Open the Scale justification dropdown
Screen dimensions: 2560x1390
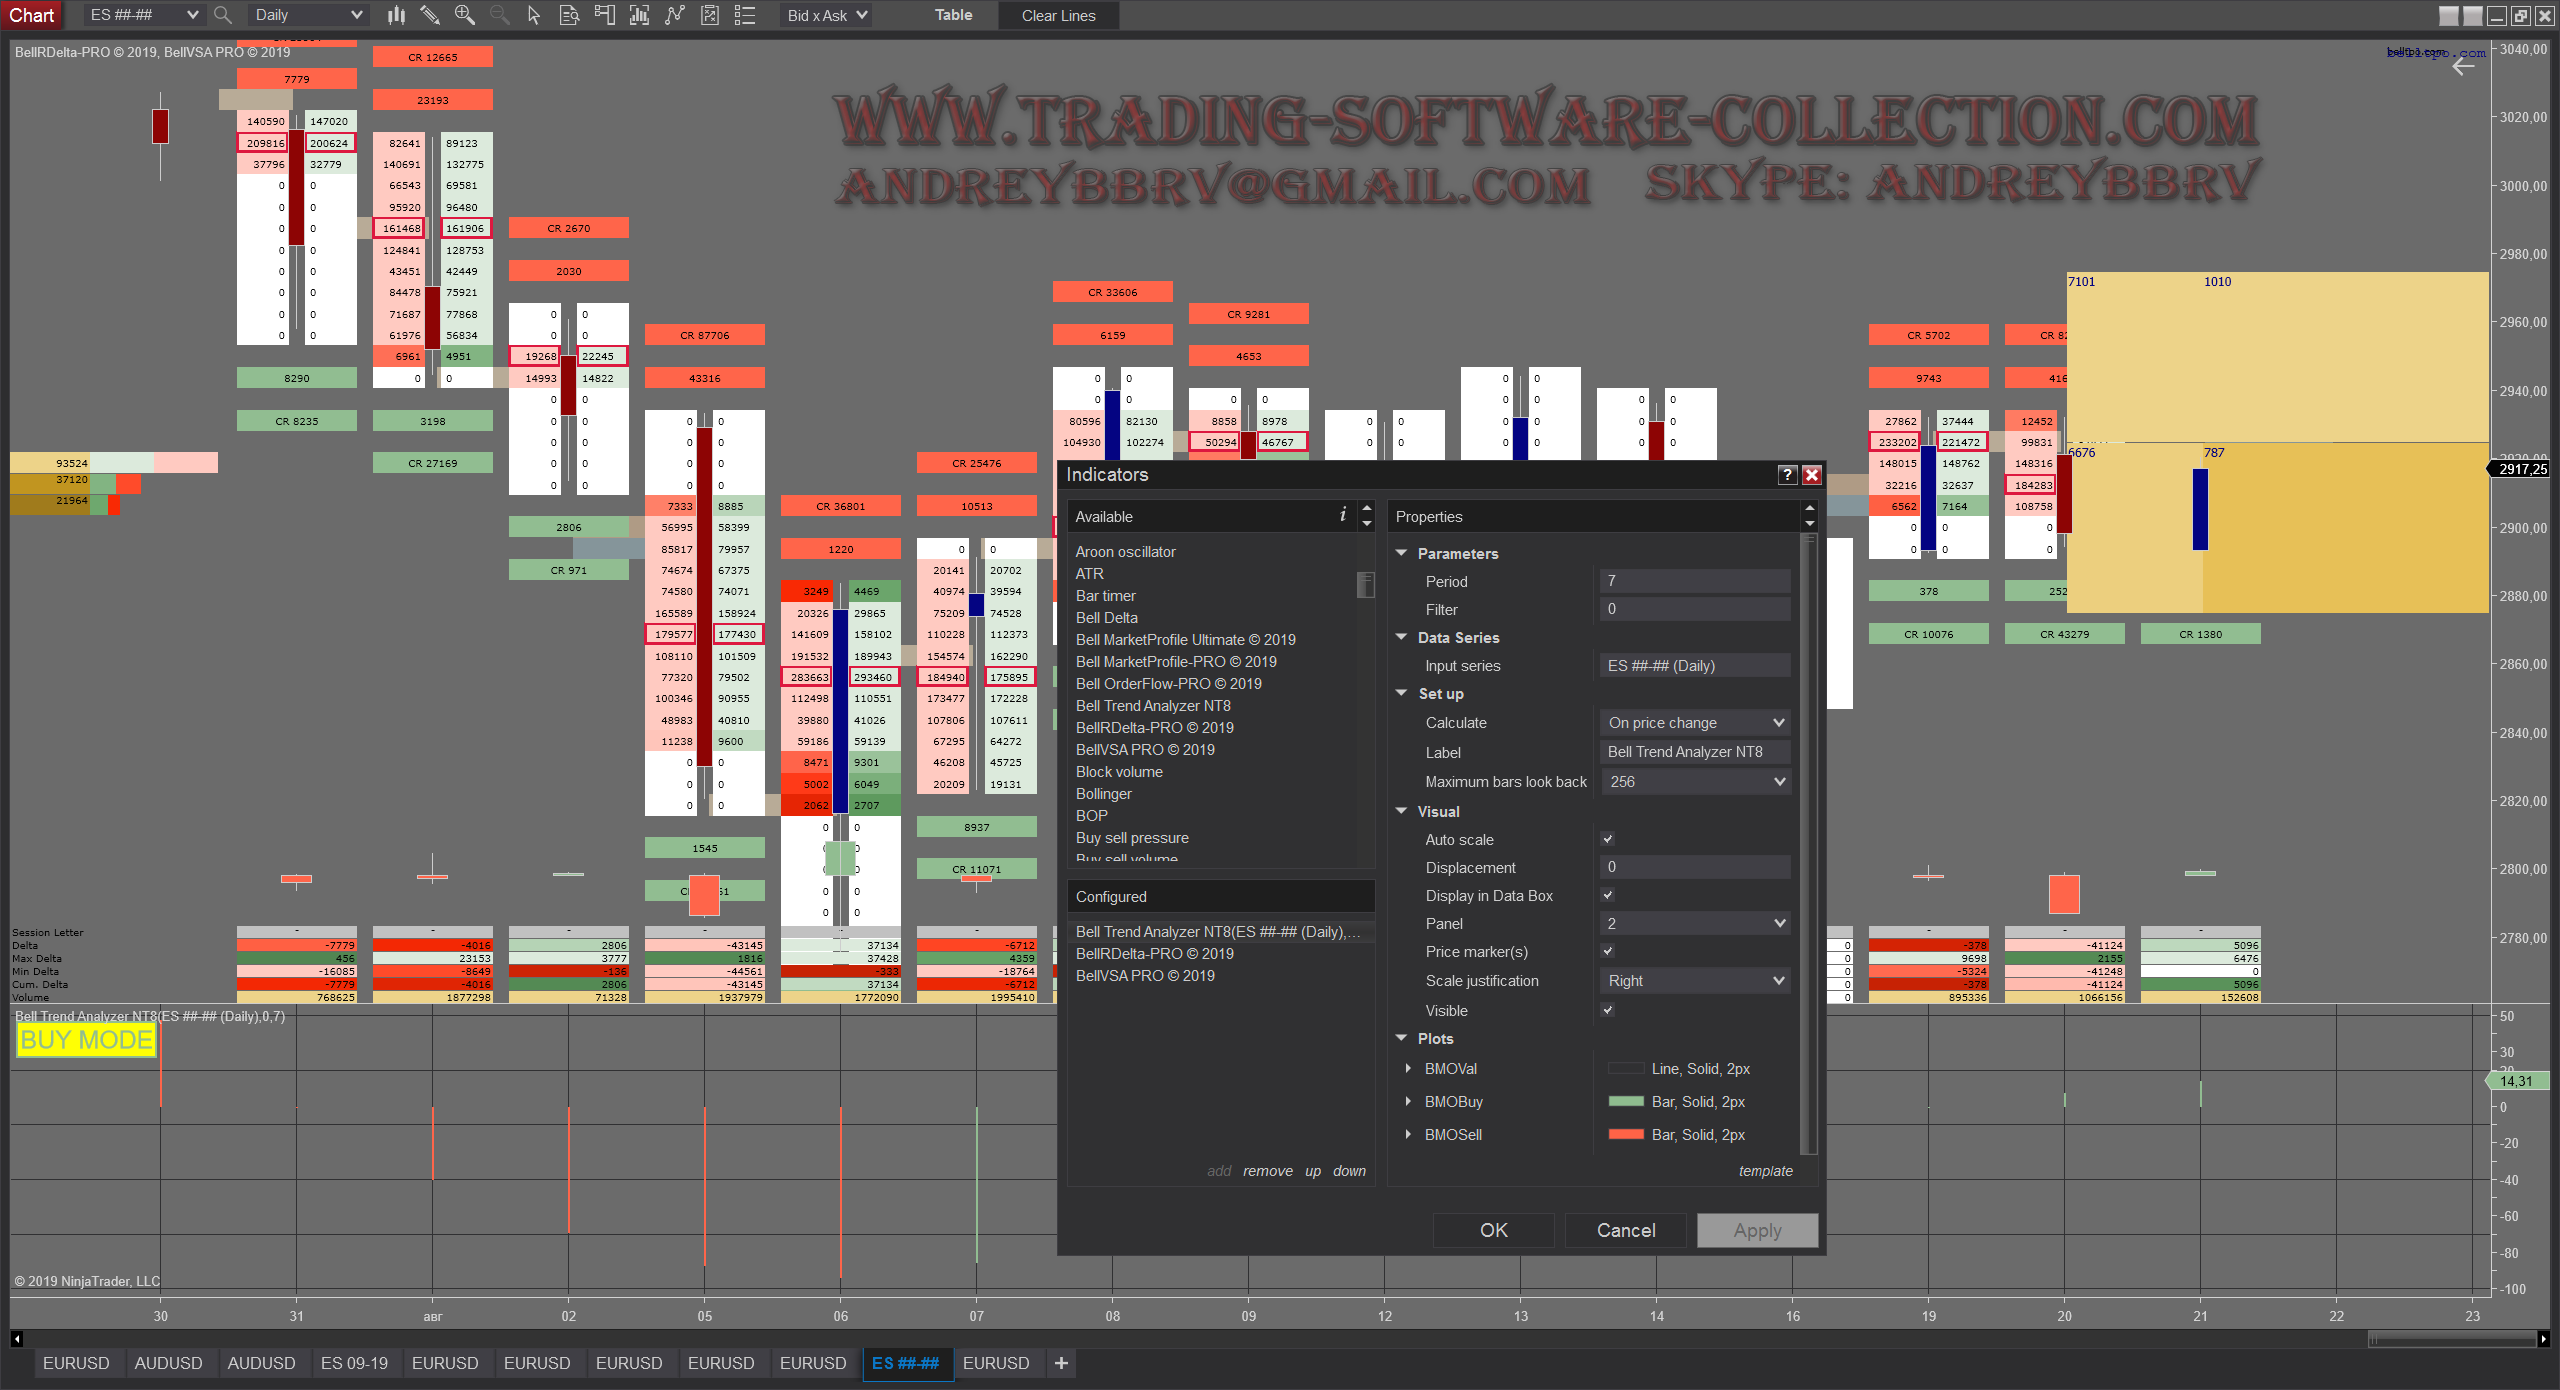[x=1695, y=981]
